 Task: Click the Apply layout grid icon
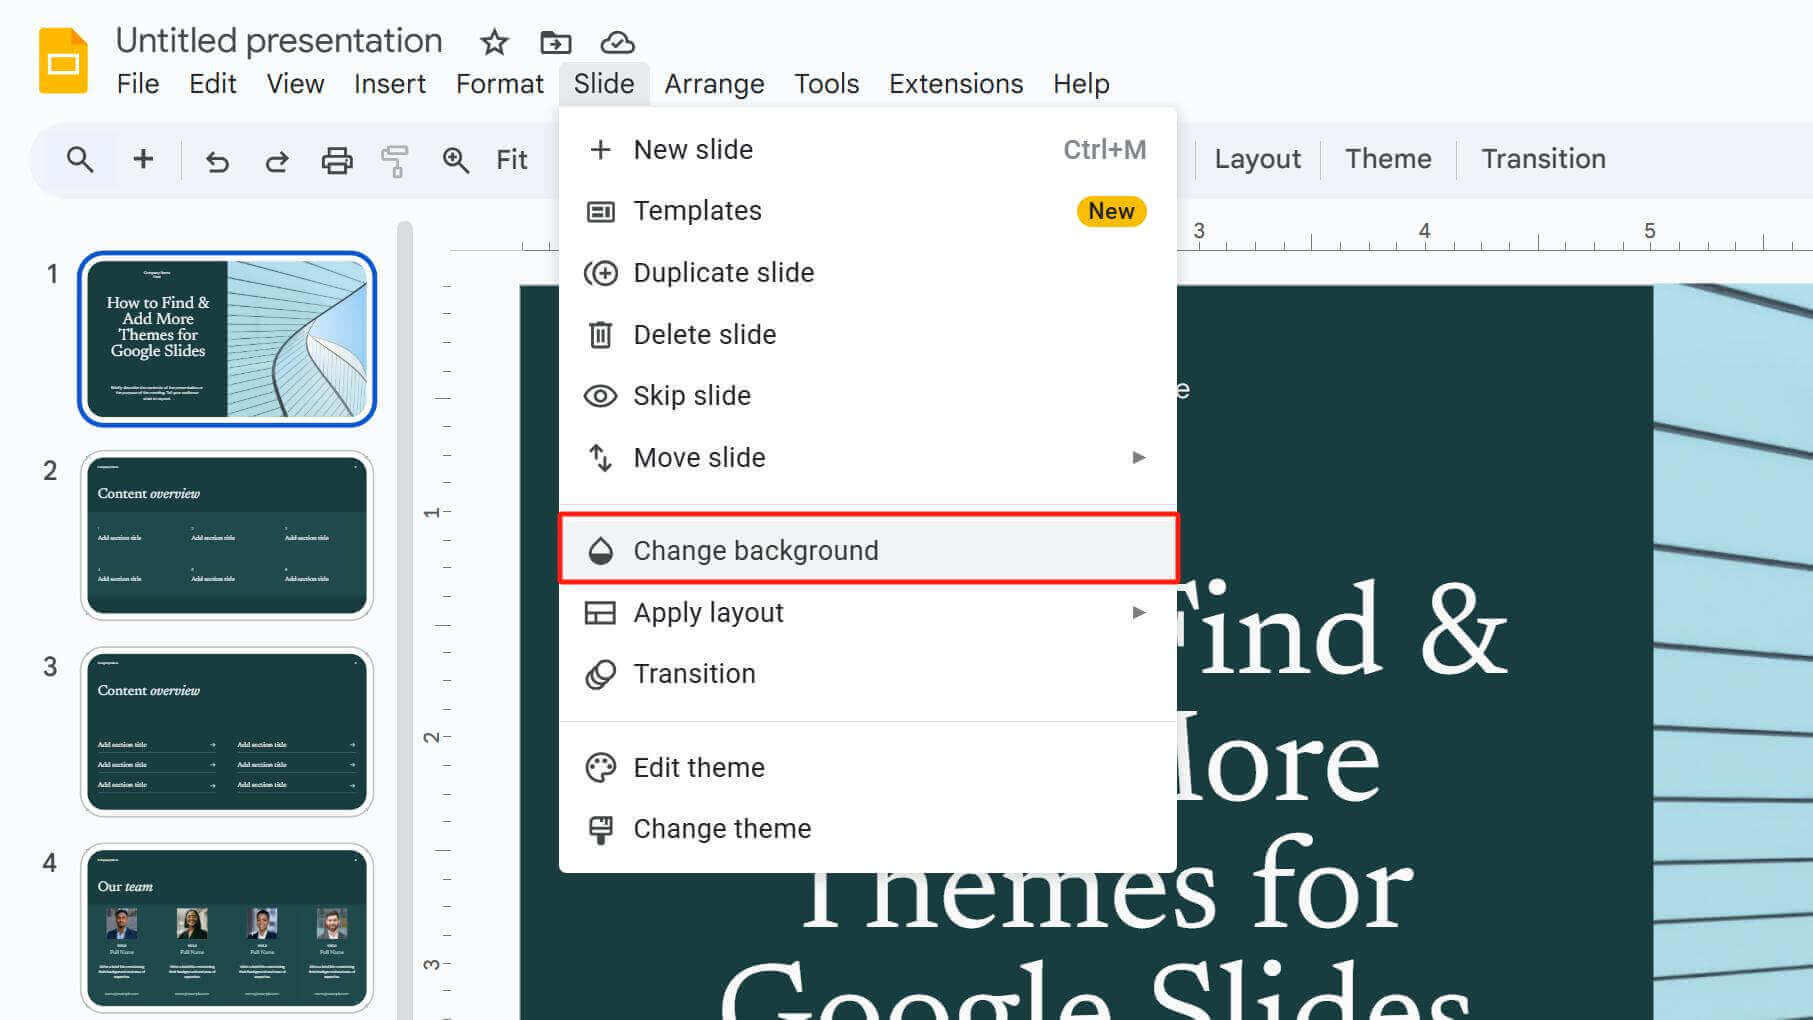[x=600, y=612]
